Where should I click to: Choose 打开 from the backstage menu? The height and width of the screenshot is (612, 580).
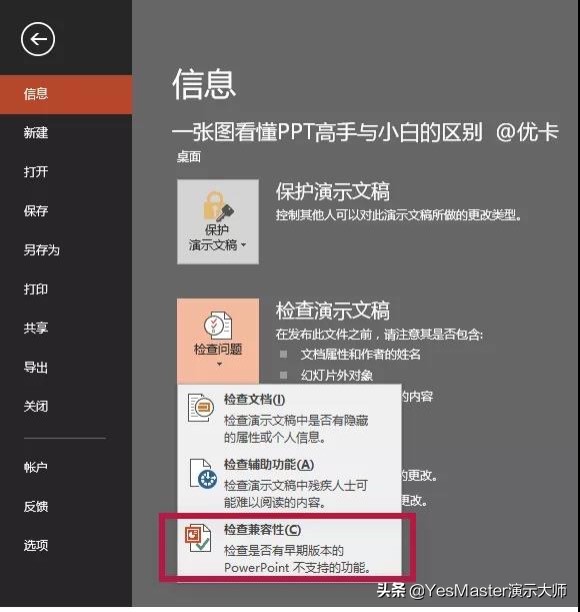click(66, 172)
